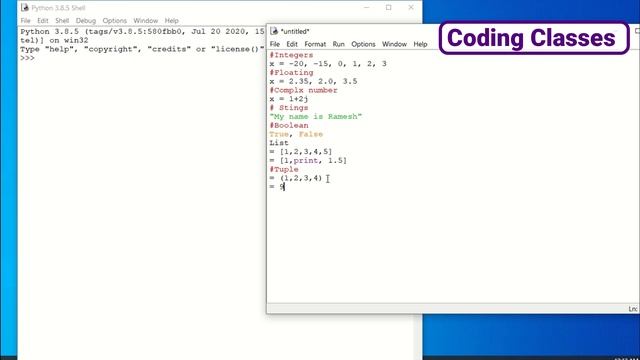The height and width of the screenshot is (360, 640).
Task: Open the Help menu in the untitled editor
Action: [420, 44]
